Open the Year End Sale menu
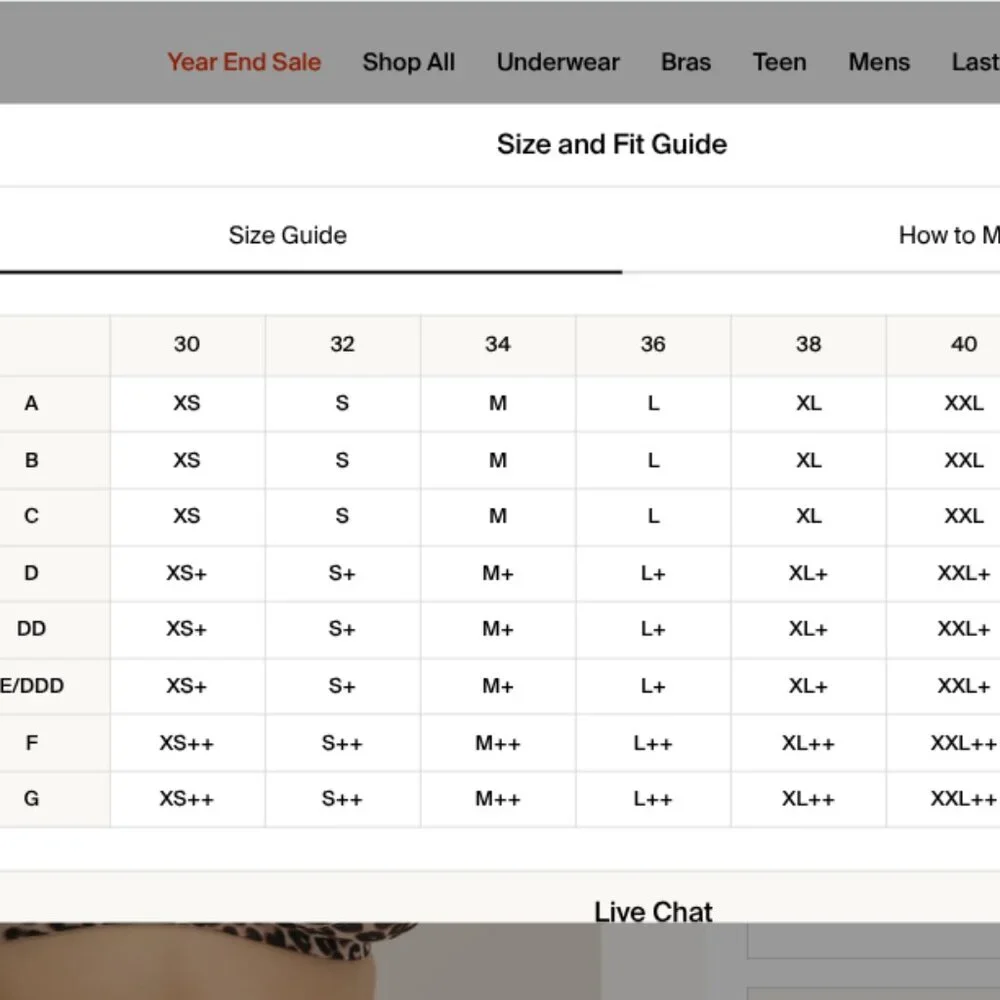 (x=244, y=62)
